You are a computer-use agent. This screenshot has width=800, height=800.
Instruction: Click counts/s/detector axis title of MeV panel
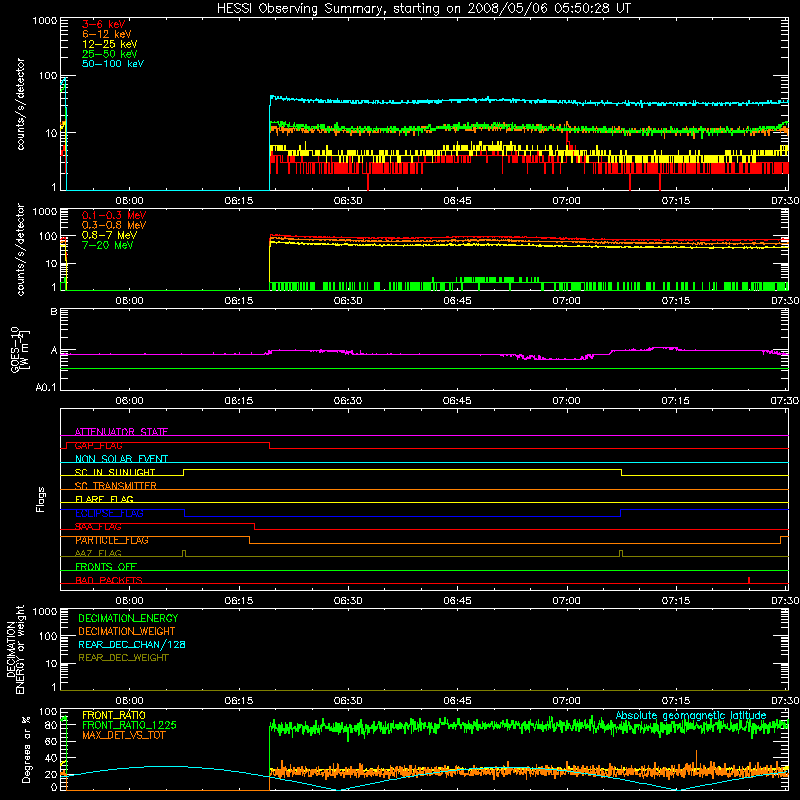(x=20, y=249)
